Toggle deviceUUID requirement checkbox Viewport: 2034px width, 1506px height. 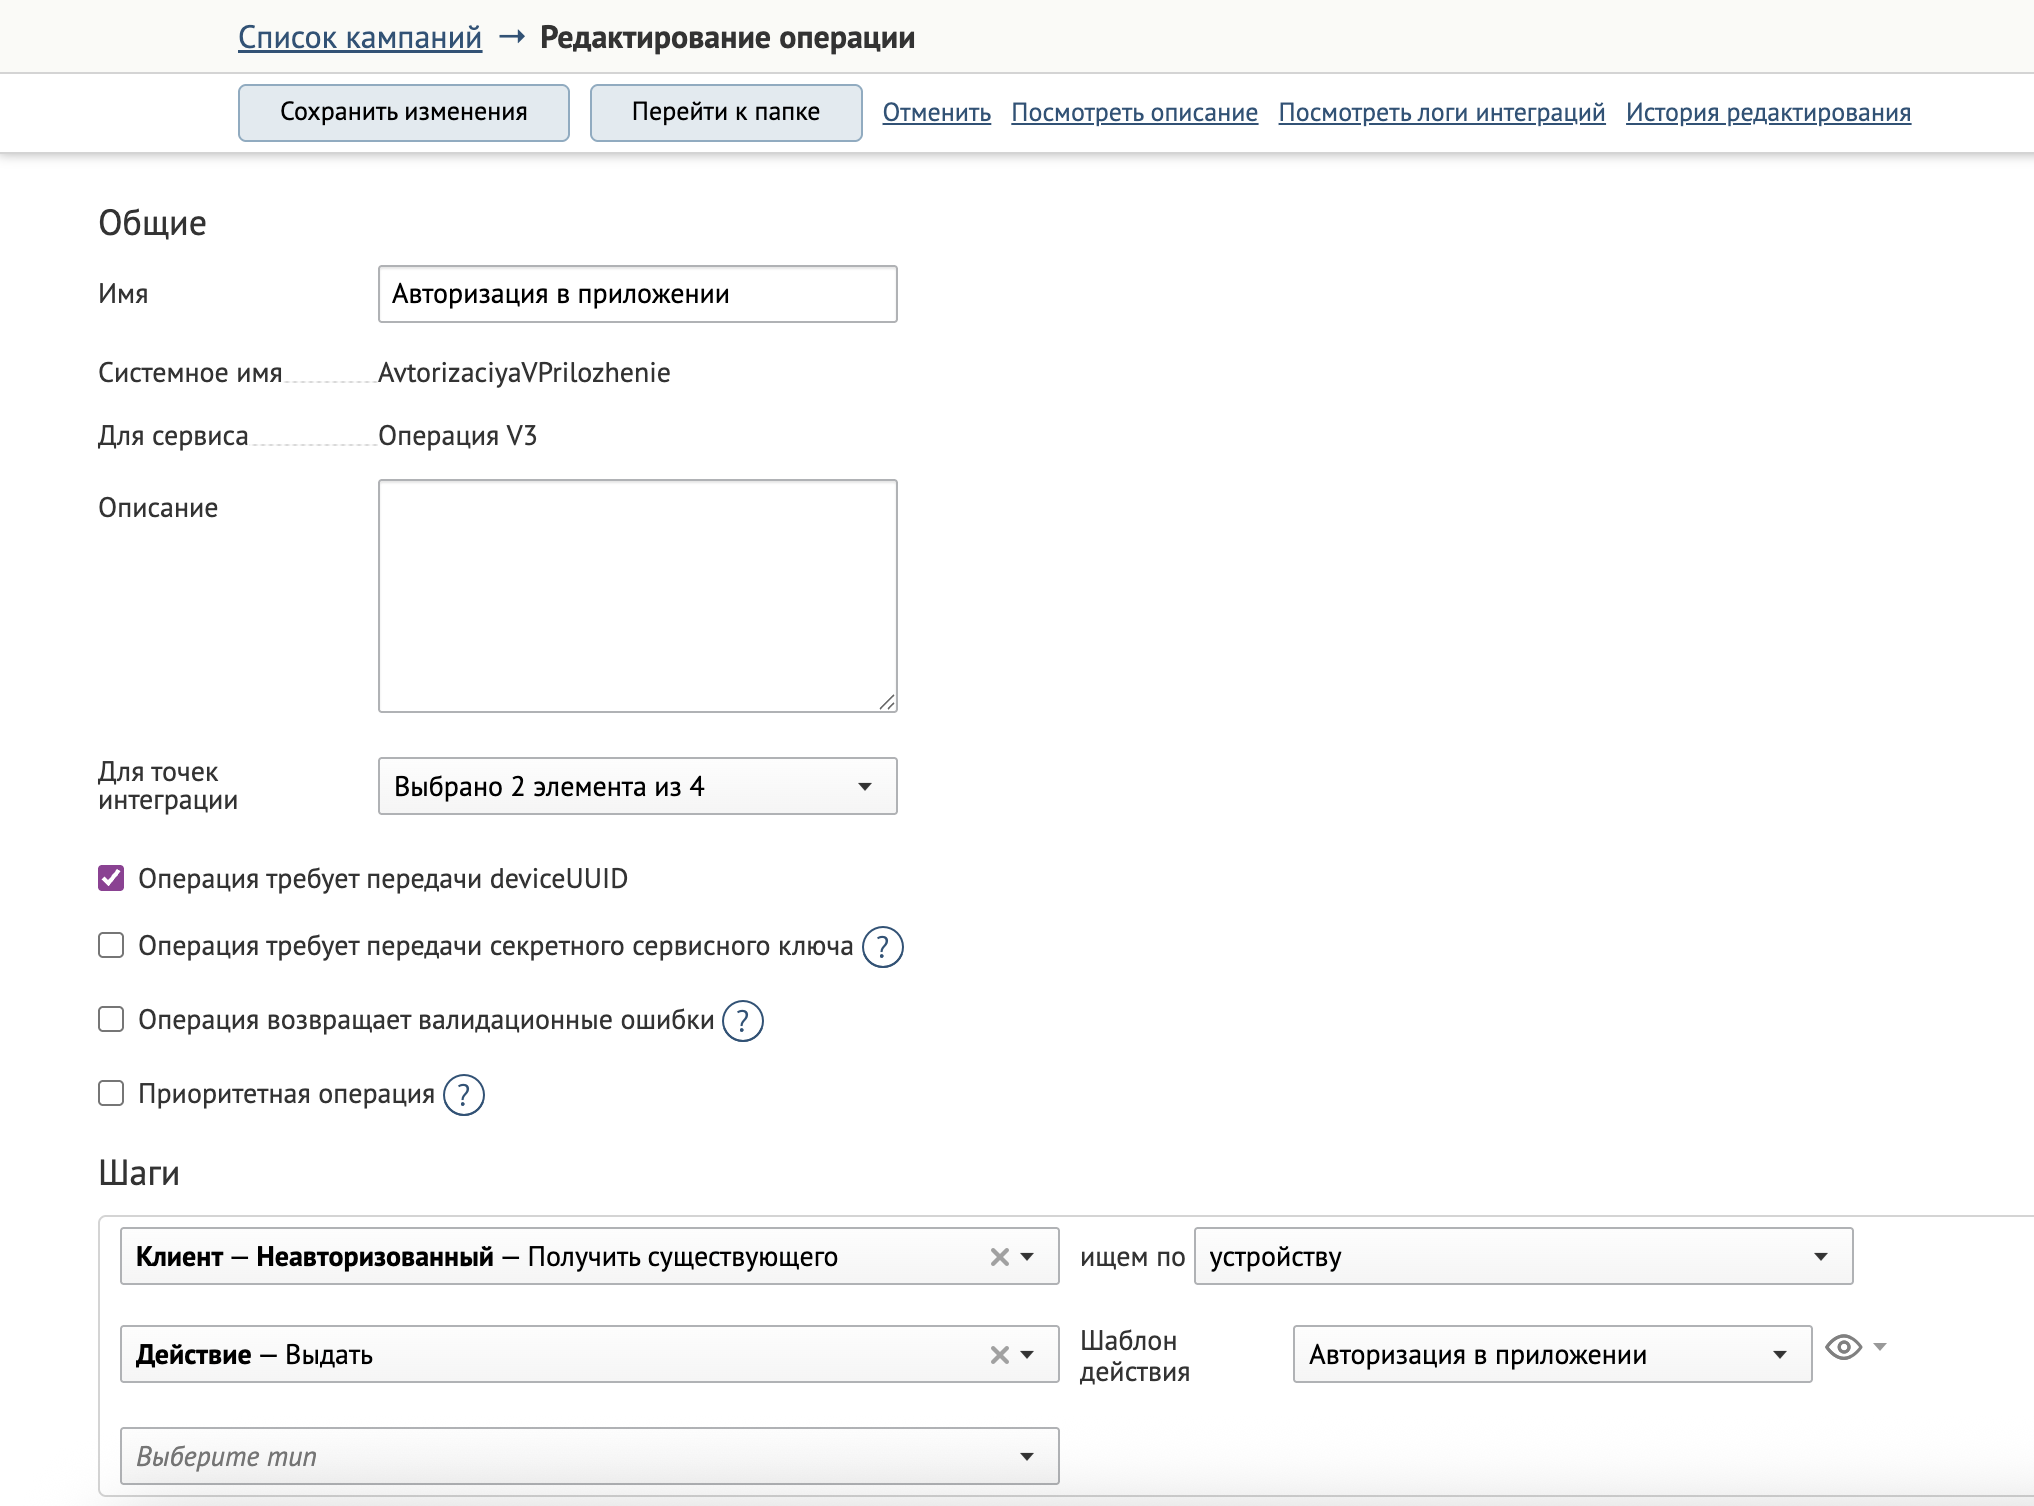point(111,878)
